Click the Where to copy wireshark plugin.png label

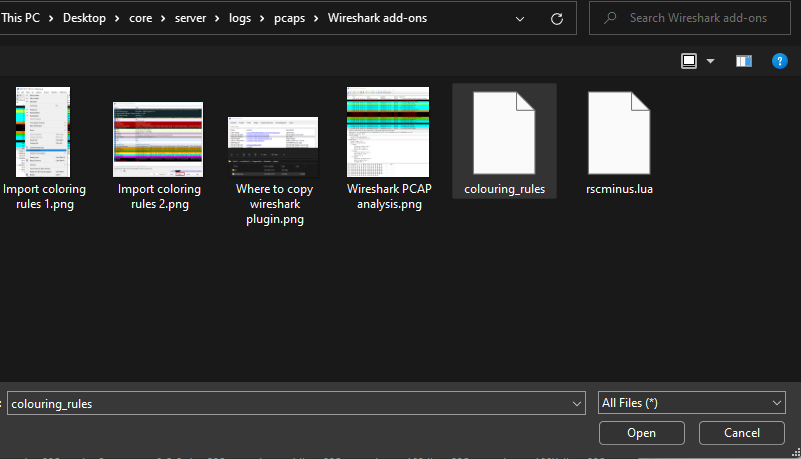[274, 204]
